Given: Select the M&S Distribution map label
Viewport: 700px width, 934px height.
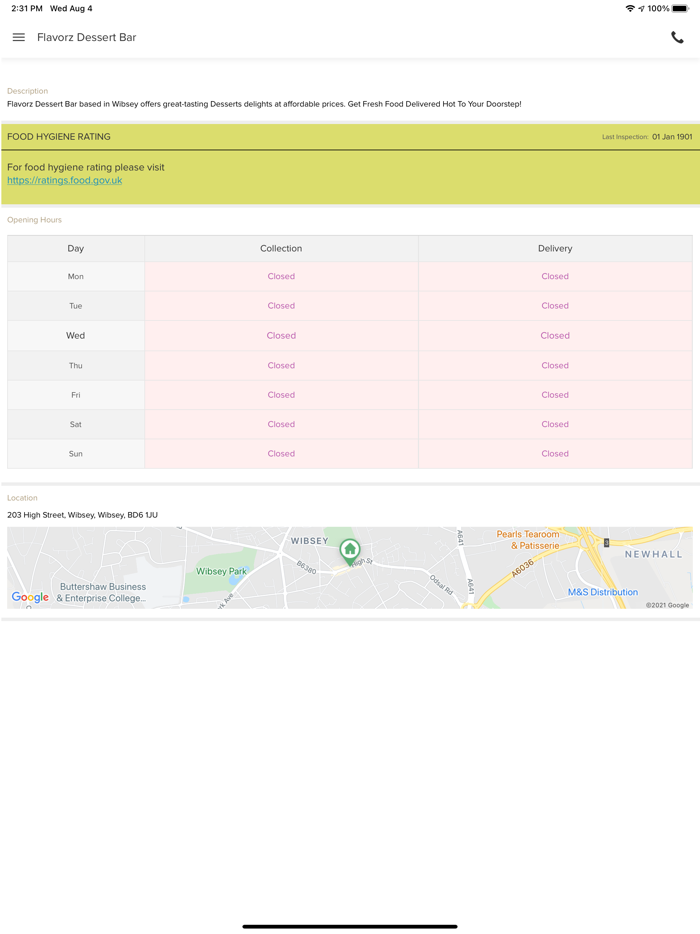Looking at the screenshot, I should (602, 592).
